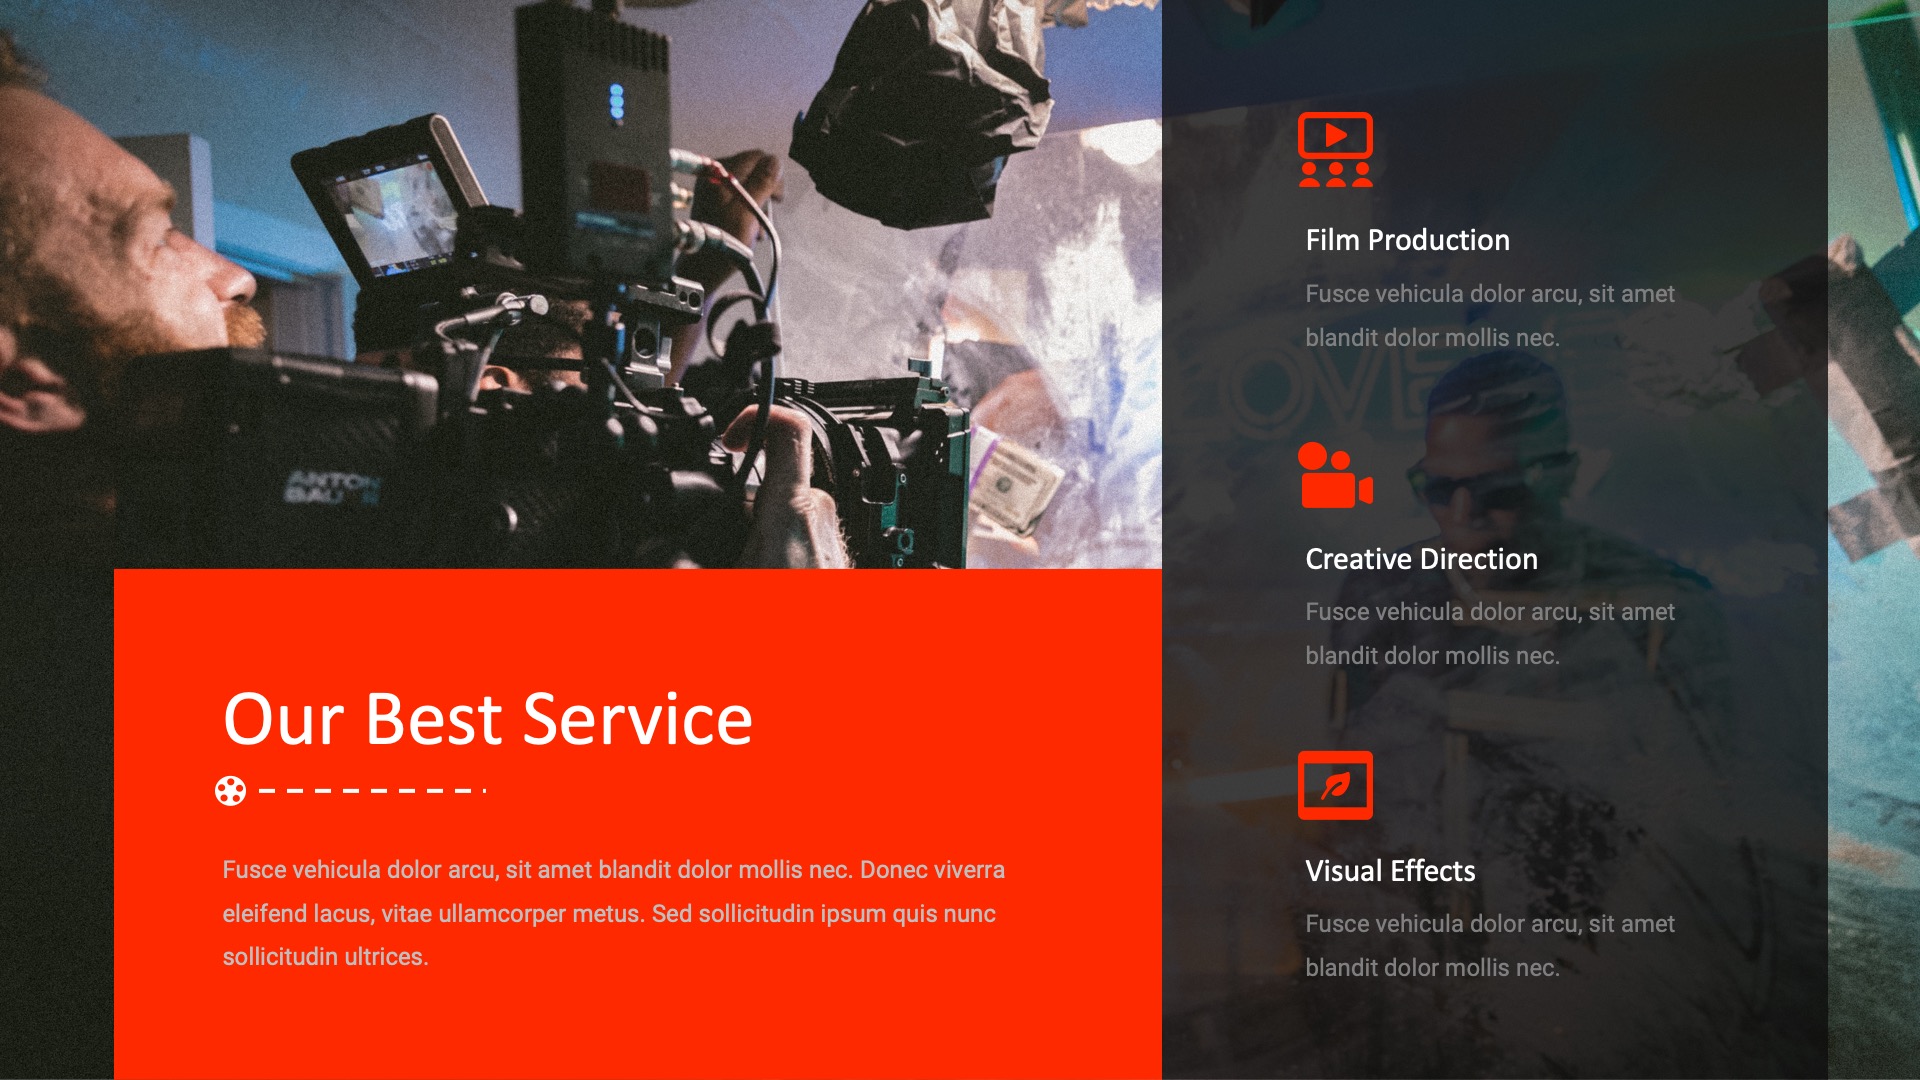Click the Film Production audience-screen icon
The width and height of the screenshot is (1920, 1080).
click(1335, 150)
